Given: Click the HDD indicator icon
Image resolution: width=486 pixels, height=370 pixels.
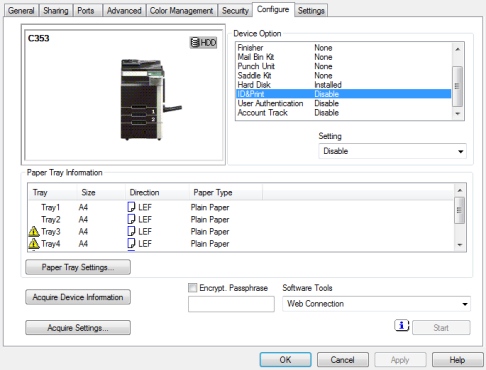Looking at the screenshot, I should [x=203, y=43].
